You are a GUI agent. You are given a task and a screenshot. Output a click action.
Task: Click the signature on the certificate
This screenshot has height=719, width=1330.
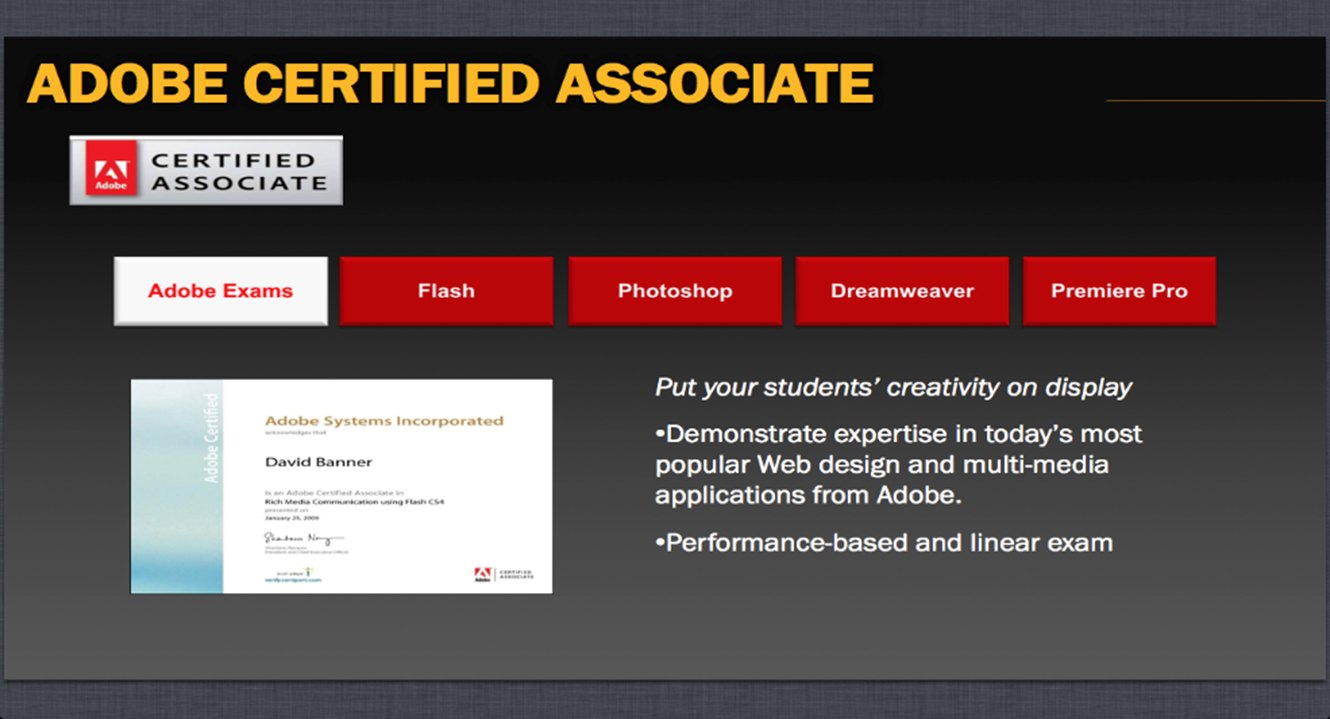tap(305, 538)
